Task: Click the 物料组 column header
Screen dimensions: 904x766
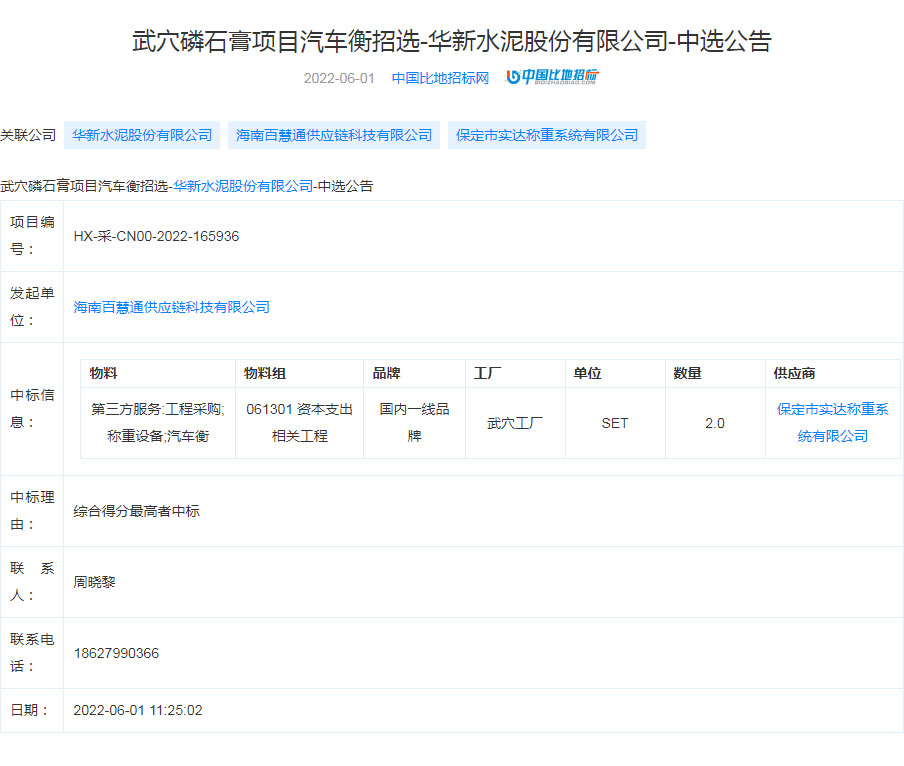Action: coord(265,373)
